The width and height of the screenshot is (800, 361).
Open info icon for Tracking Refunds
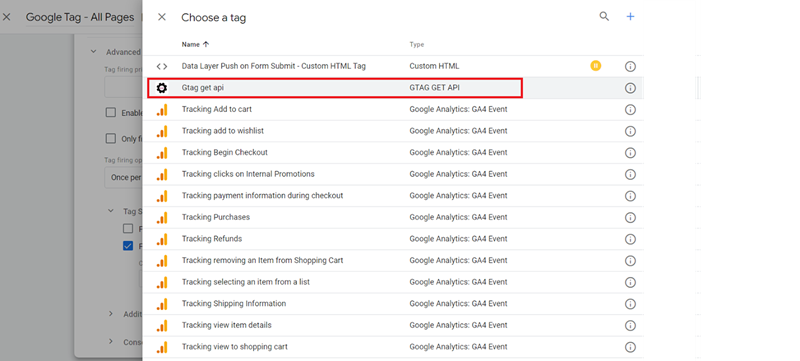point(630,239)
